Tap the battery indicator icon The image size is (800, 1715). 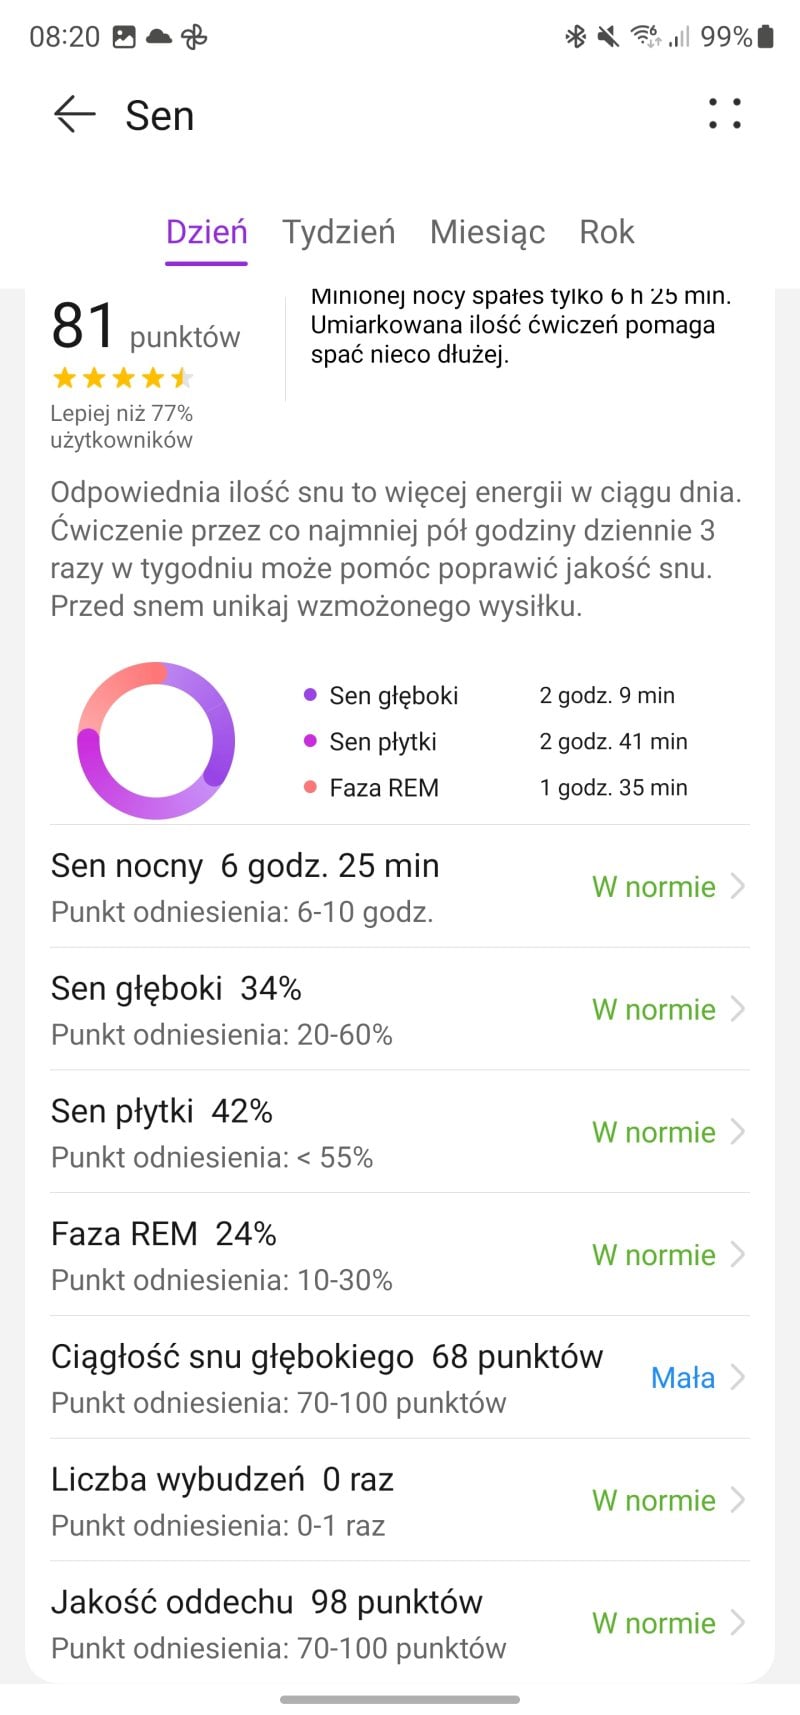click(x=765, y=37)
